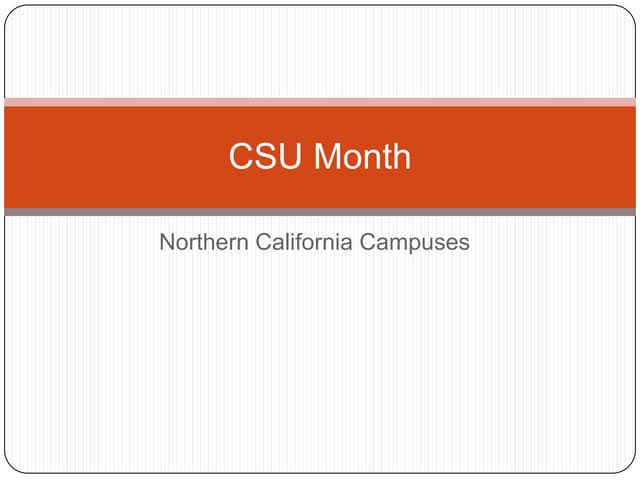Select the pink stripe above the orange banner
The height and width of the screenshot is (480, 640).
click(x=320, y=102)
